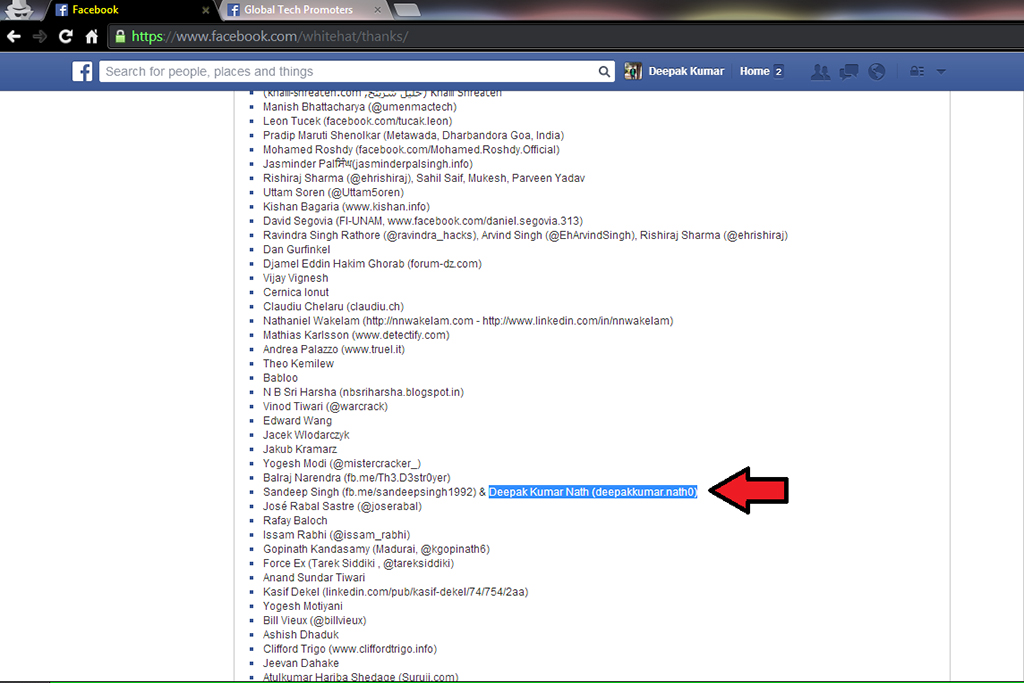
Task: Click the browser address bar URL
Action: point(270,37)
